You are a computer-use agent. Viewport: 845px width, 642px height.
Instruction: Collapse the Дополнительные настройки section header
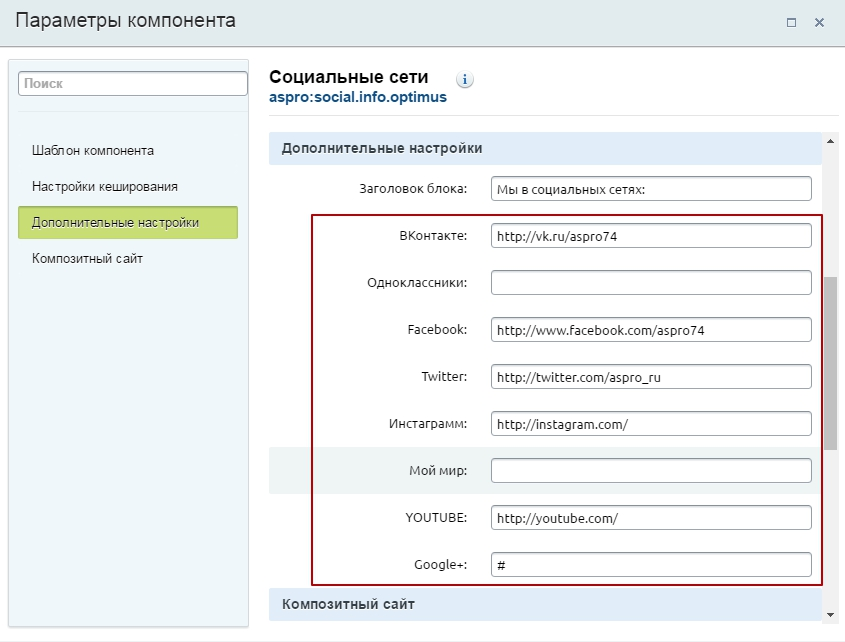(x=545, y=148)
